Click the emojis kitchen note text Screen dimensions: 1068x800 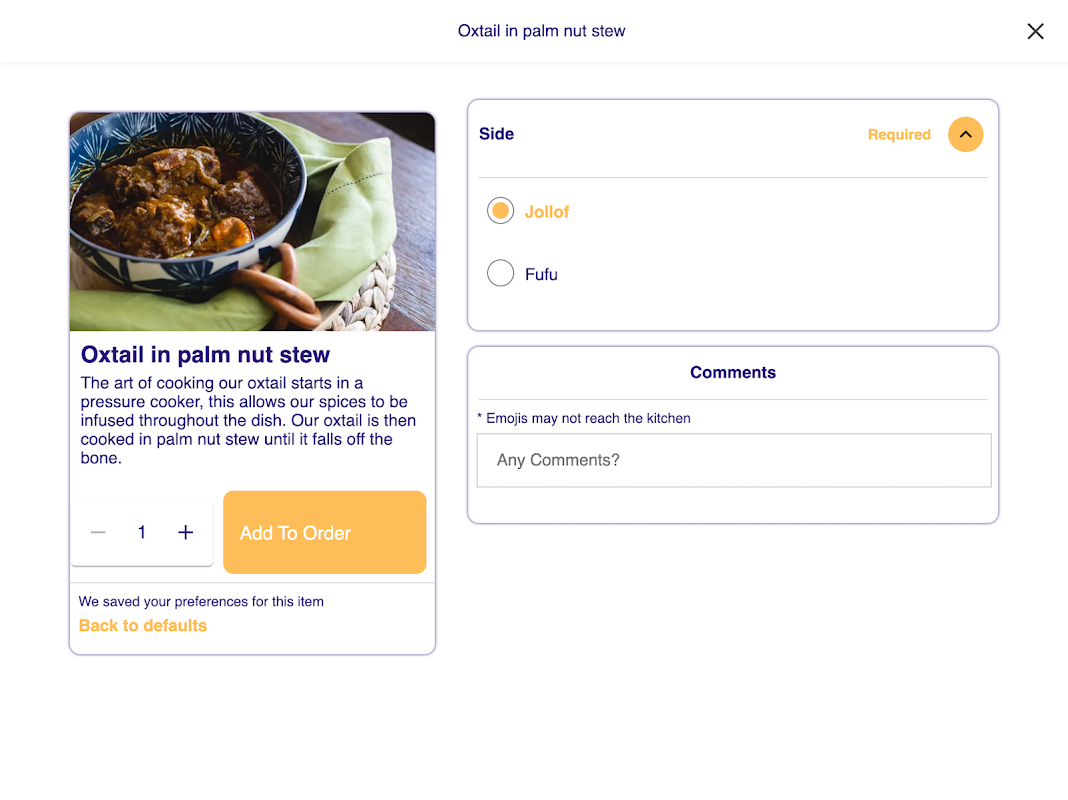584,418
